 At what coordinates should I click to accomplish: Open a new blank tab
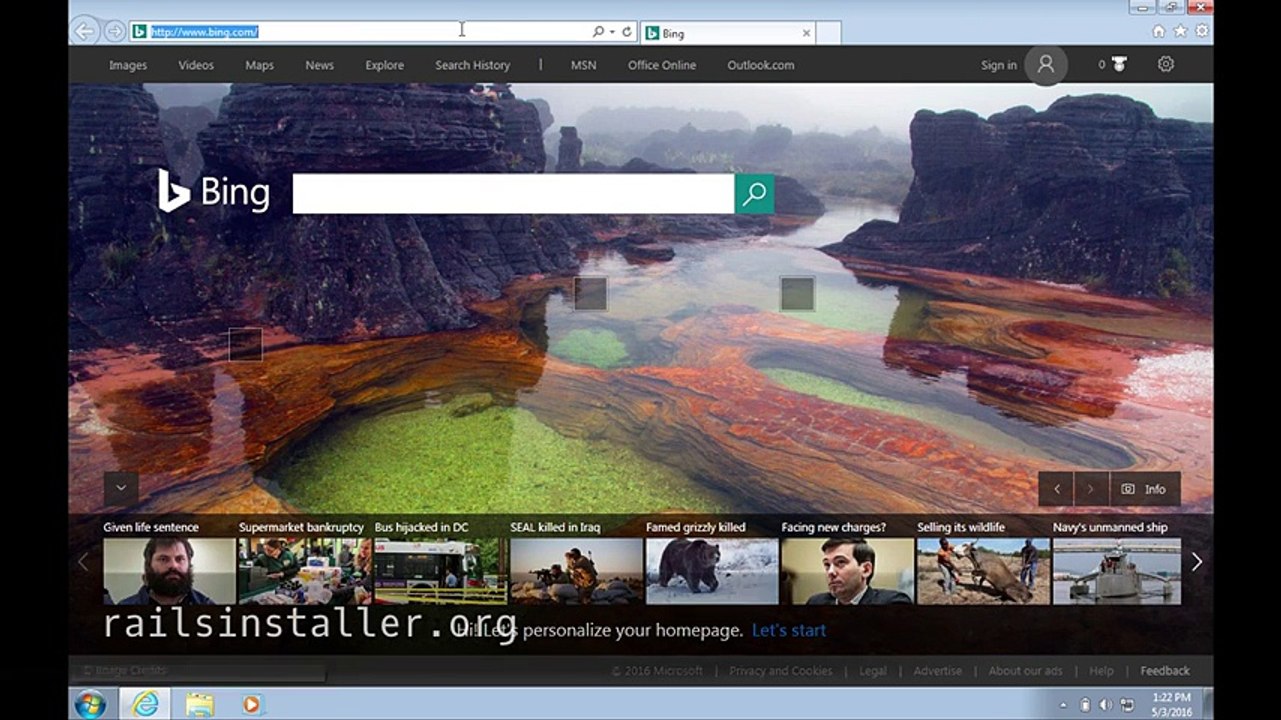pos(828,33)
